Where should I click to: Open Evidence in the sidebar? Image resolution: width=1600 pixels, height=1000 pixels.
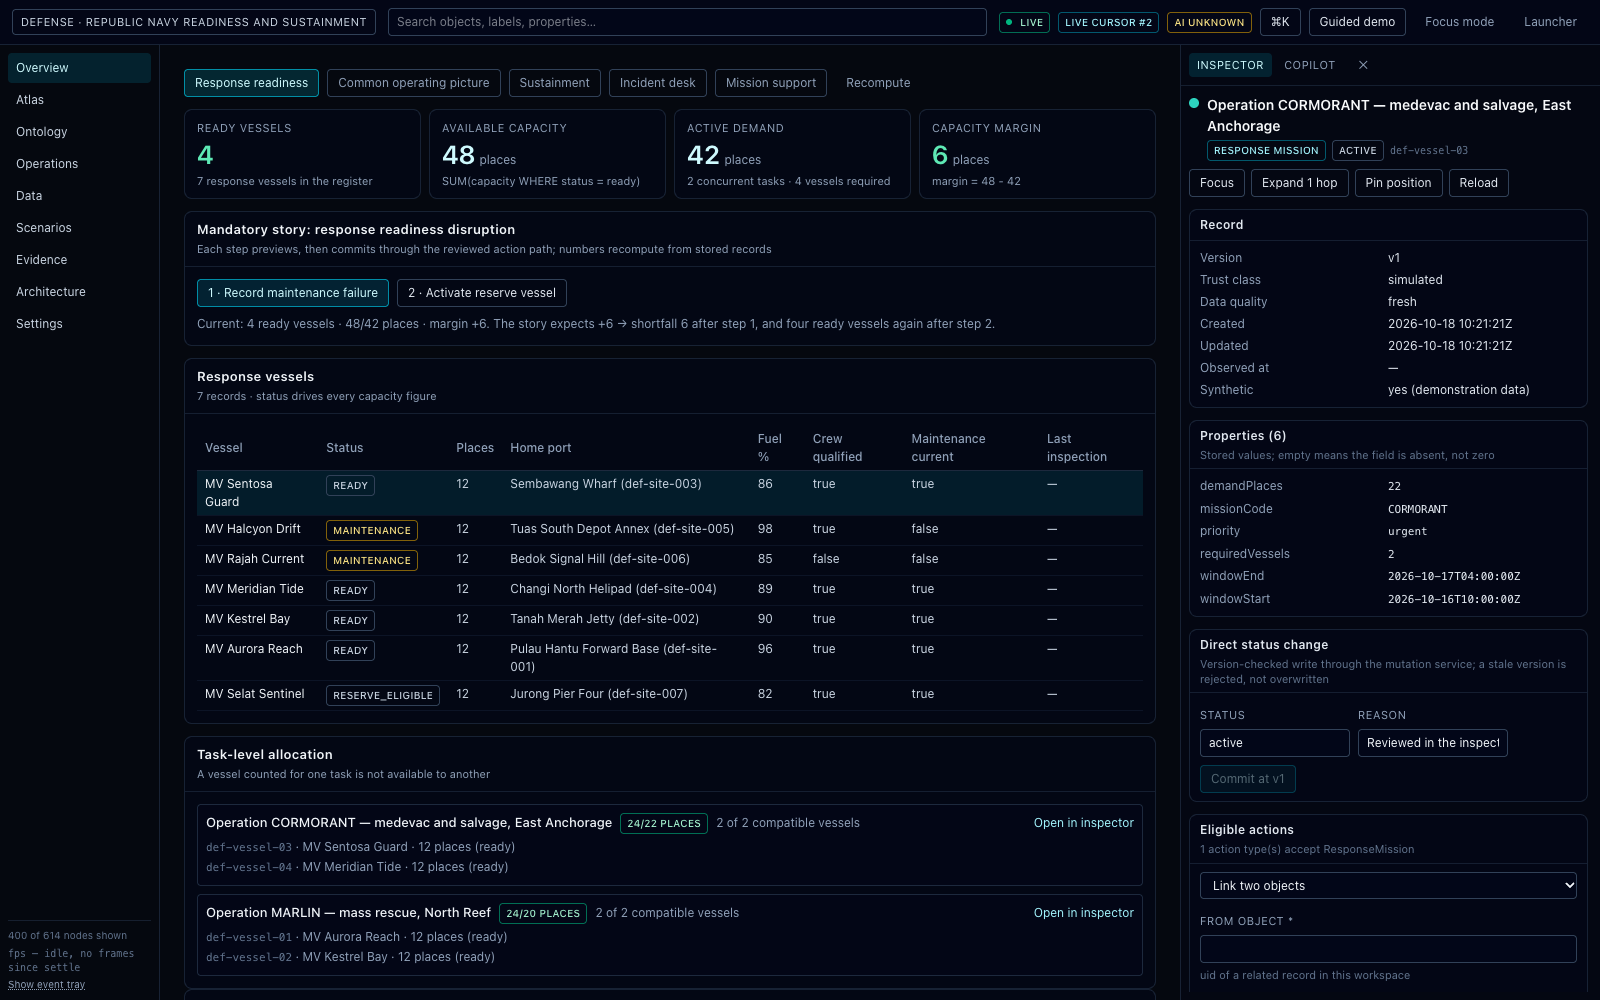coord(79,260)
